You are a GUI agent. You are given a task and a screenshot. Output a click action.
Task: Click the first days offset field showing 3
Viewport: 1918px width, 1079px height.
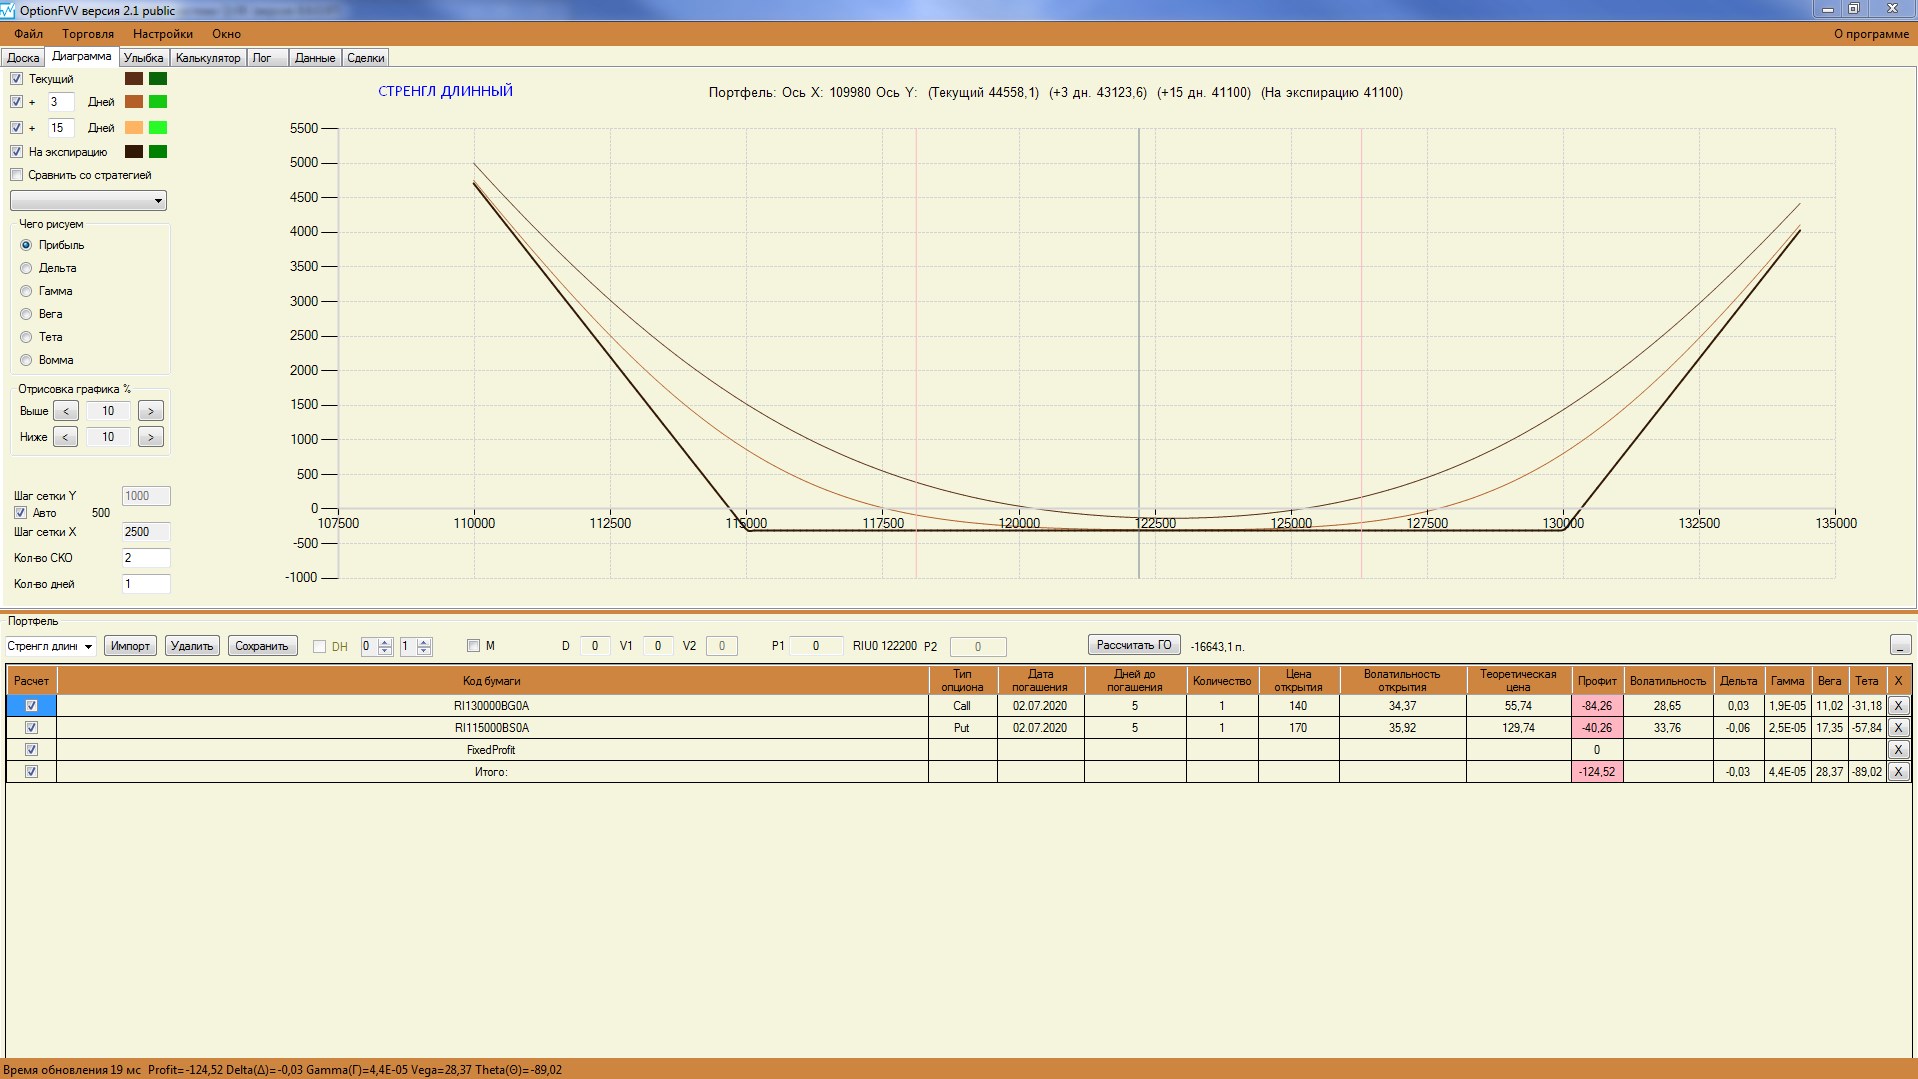60,102
